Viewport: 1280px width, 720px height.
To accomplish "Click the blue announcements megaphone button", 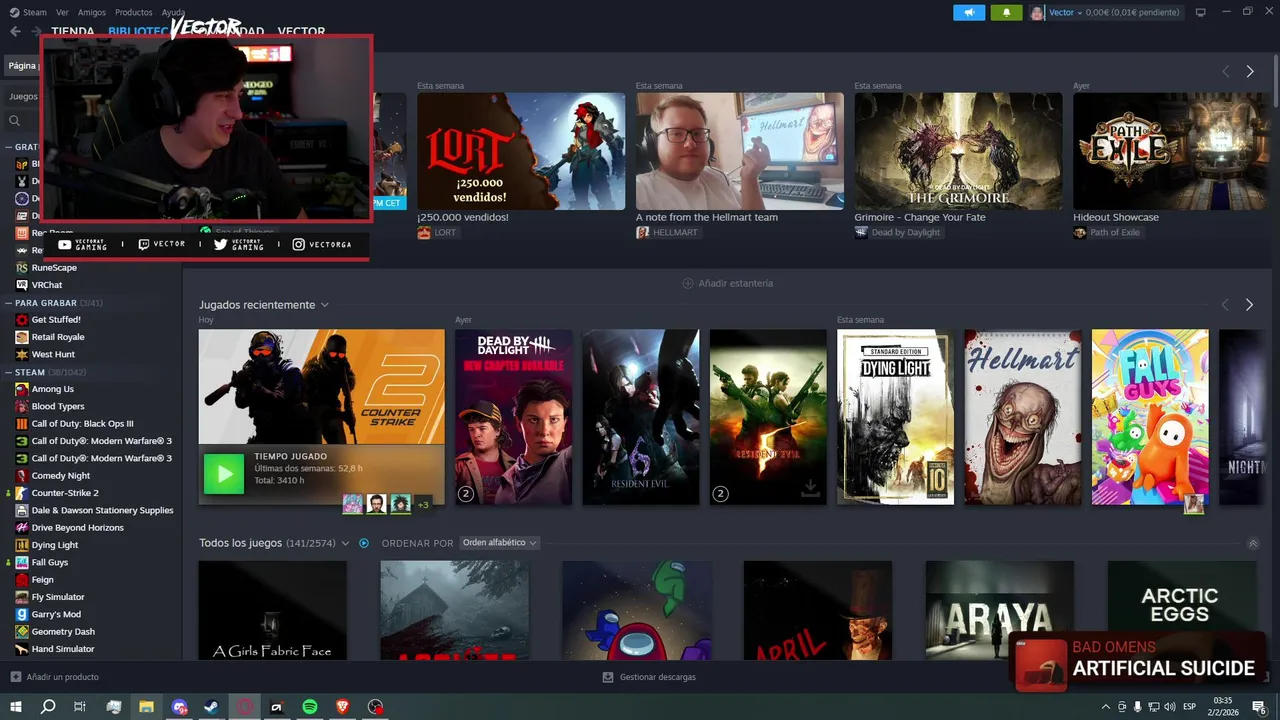I will pyautogui.click(x=968, y=12).
